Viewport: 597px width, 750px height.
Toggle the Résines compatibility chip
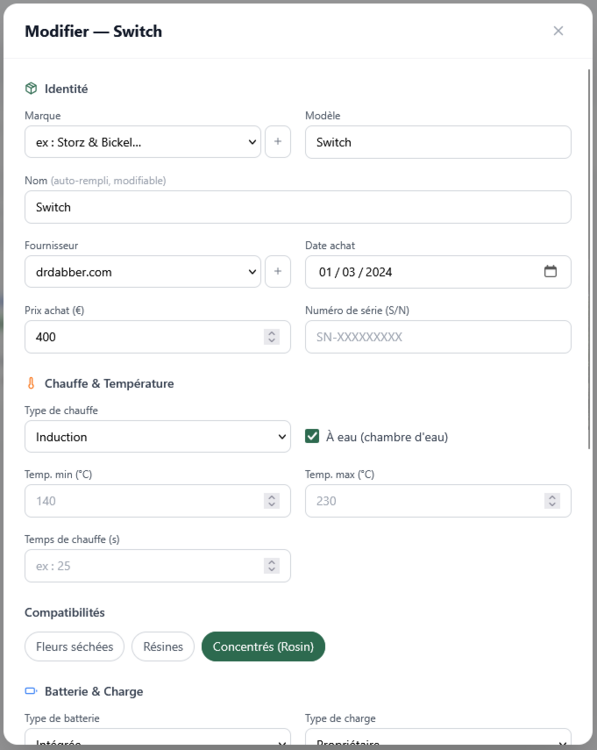pyautogui.click(x=163, y=647)
